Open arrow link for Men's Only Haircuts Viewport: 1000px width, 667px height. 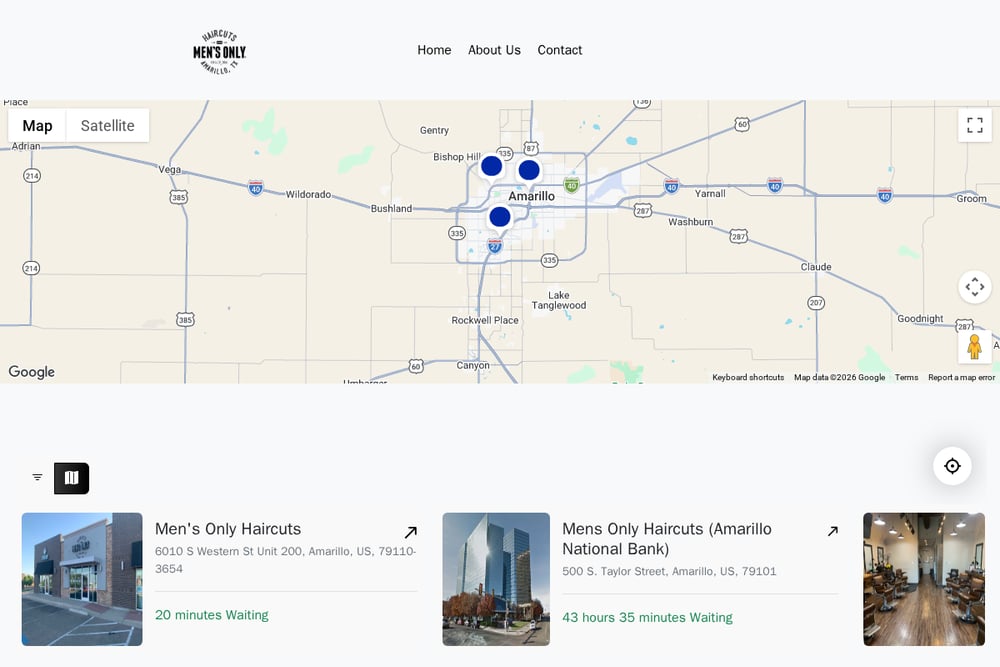pos(411,532)
